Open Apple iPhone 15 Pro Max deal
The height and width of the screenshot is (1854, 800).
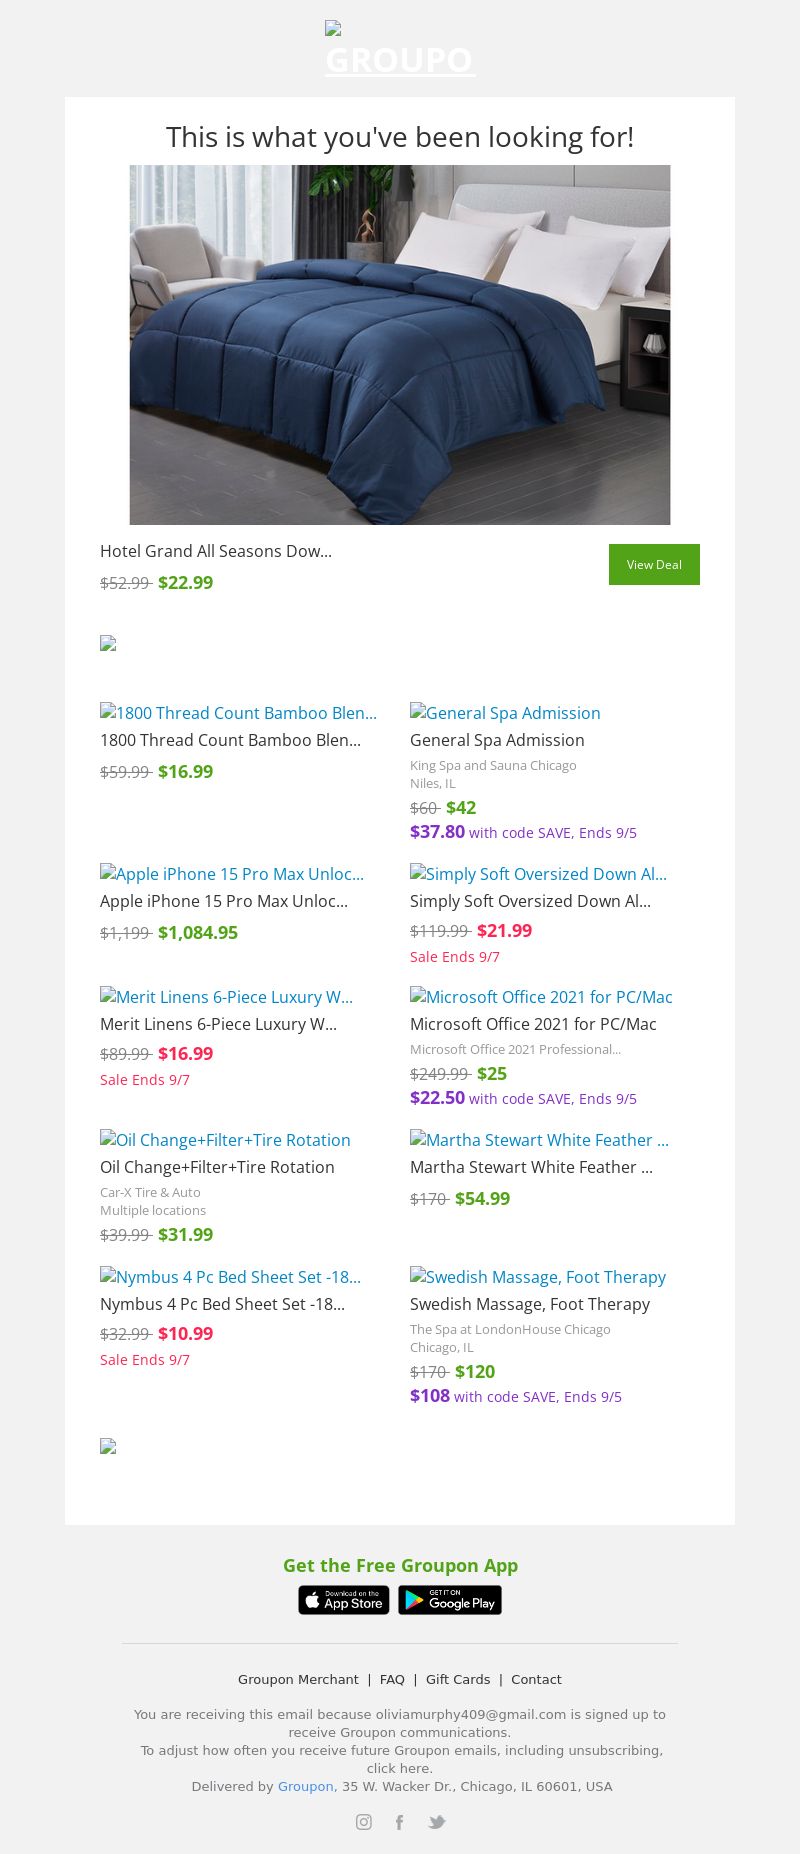224,901
